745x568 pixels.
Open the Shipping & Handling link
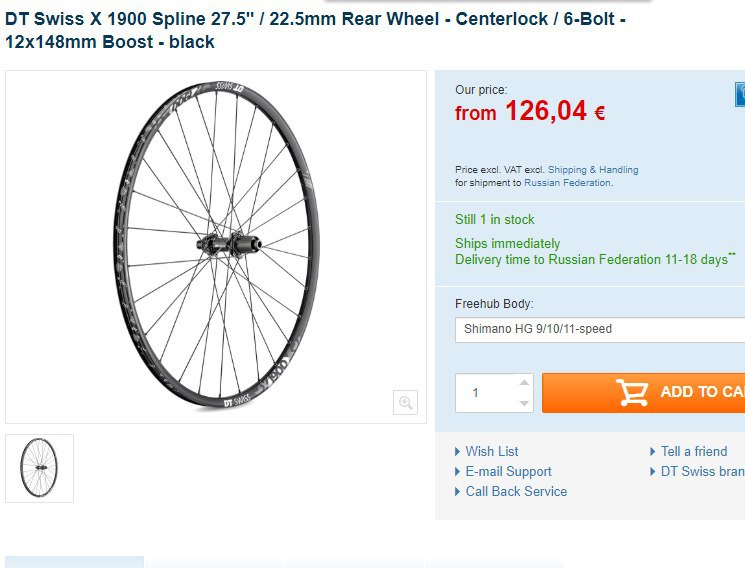pos(593,170)
